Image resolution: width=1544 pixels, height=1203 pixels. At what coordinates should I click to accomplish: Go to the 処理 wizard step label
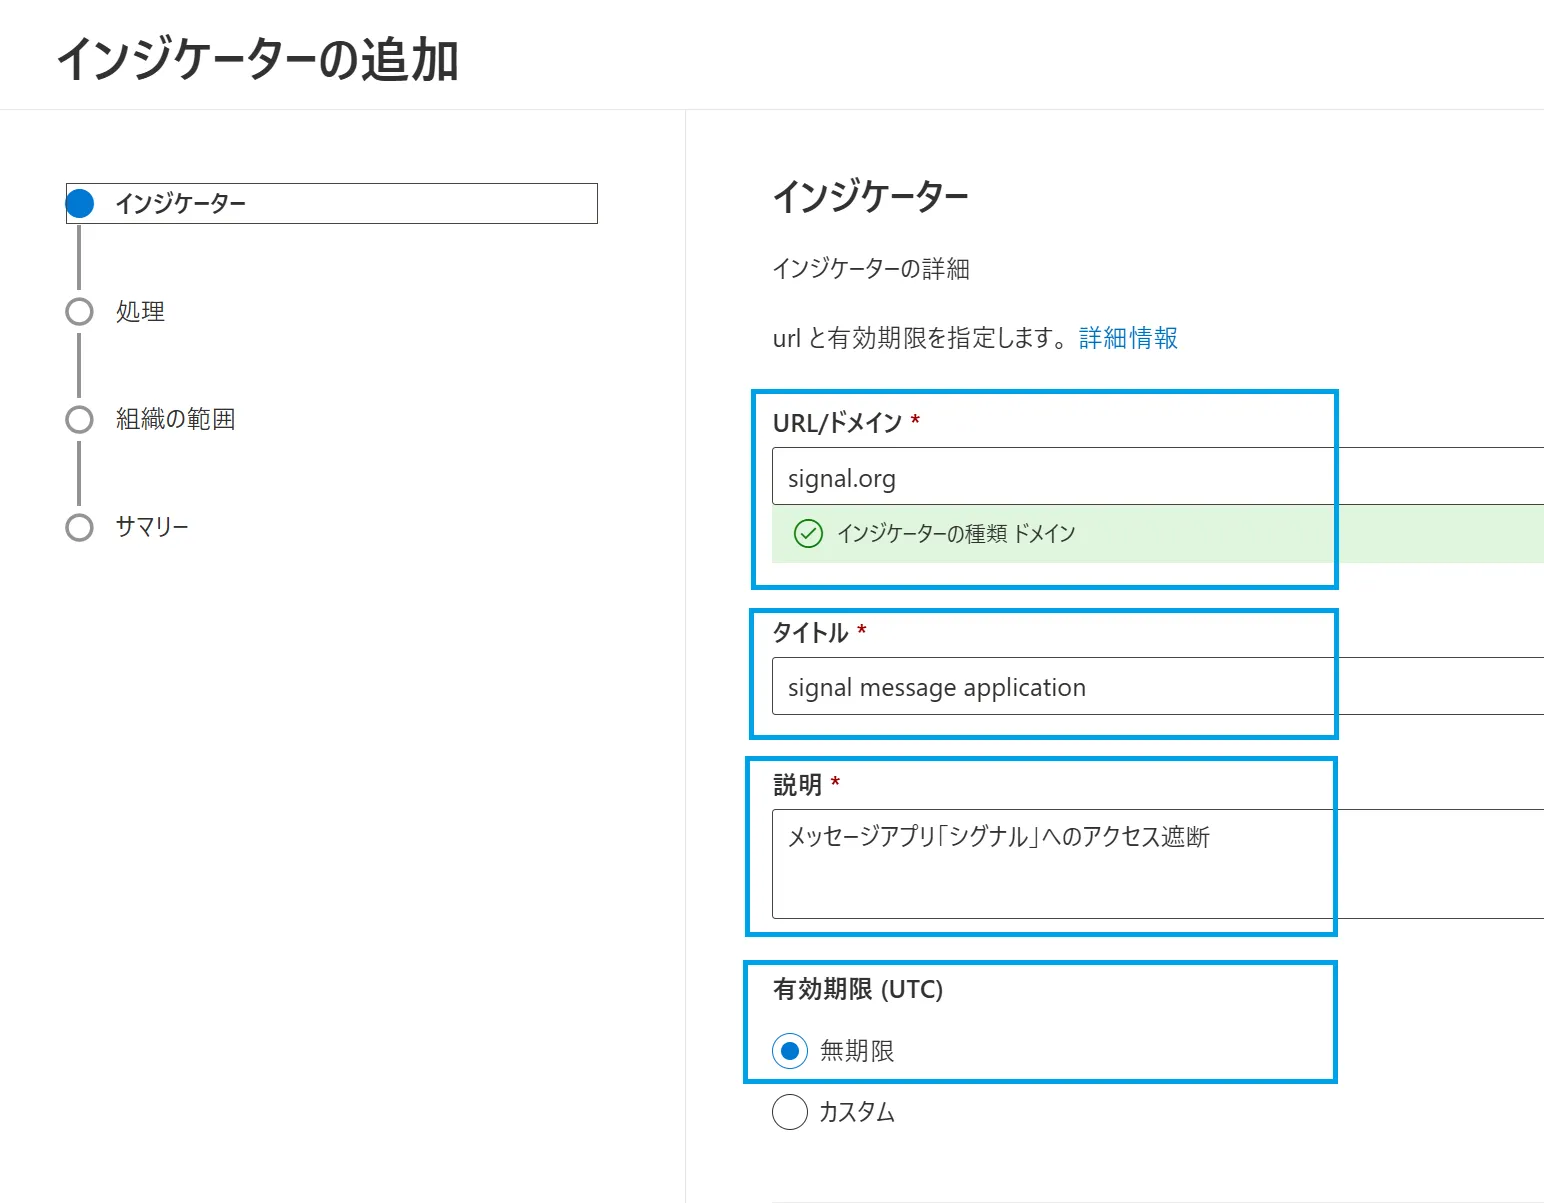click(140, 312)
